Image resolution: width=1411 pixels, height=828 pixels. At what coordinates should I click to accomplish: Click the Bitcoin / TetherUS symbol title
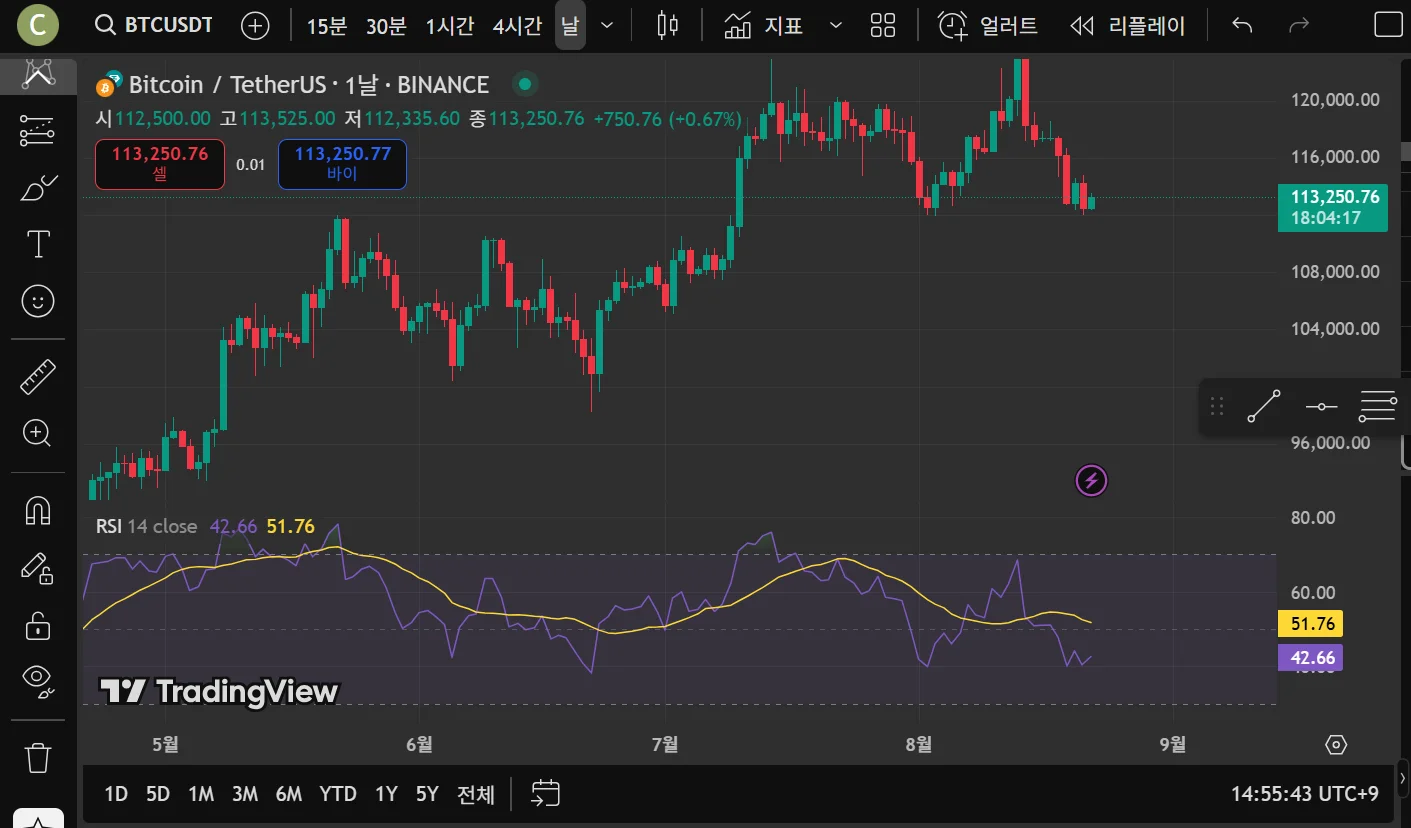pyautogui.click(x=309, y=85)
